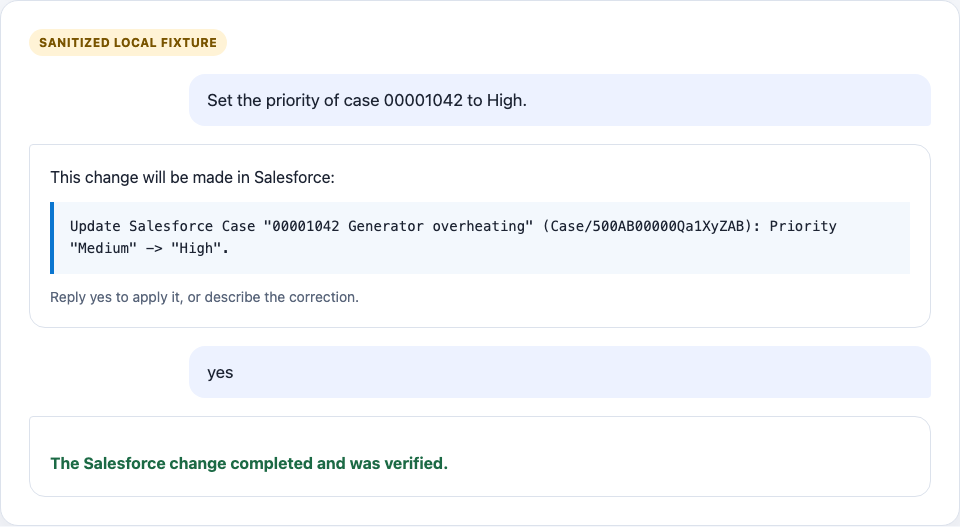960x527 pixels.
Task: Select the "yes" reply message bubble
Action: click(560, 372)
